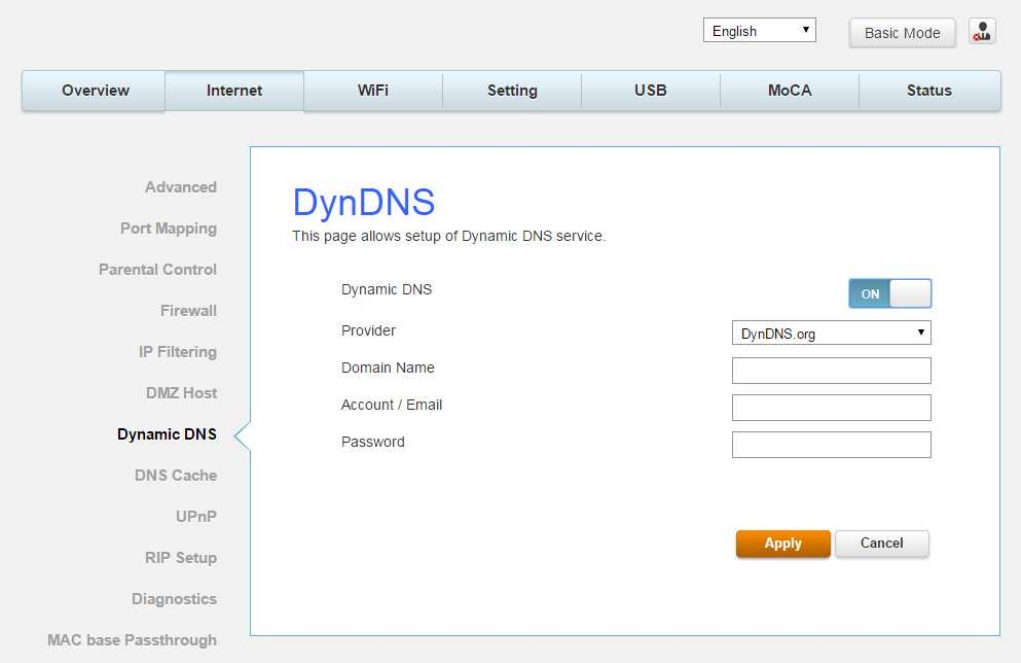Click the user logout icon at top right

[x=982, y=31]
